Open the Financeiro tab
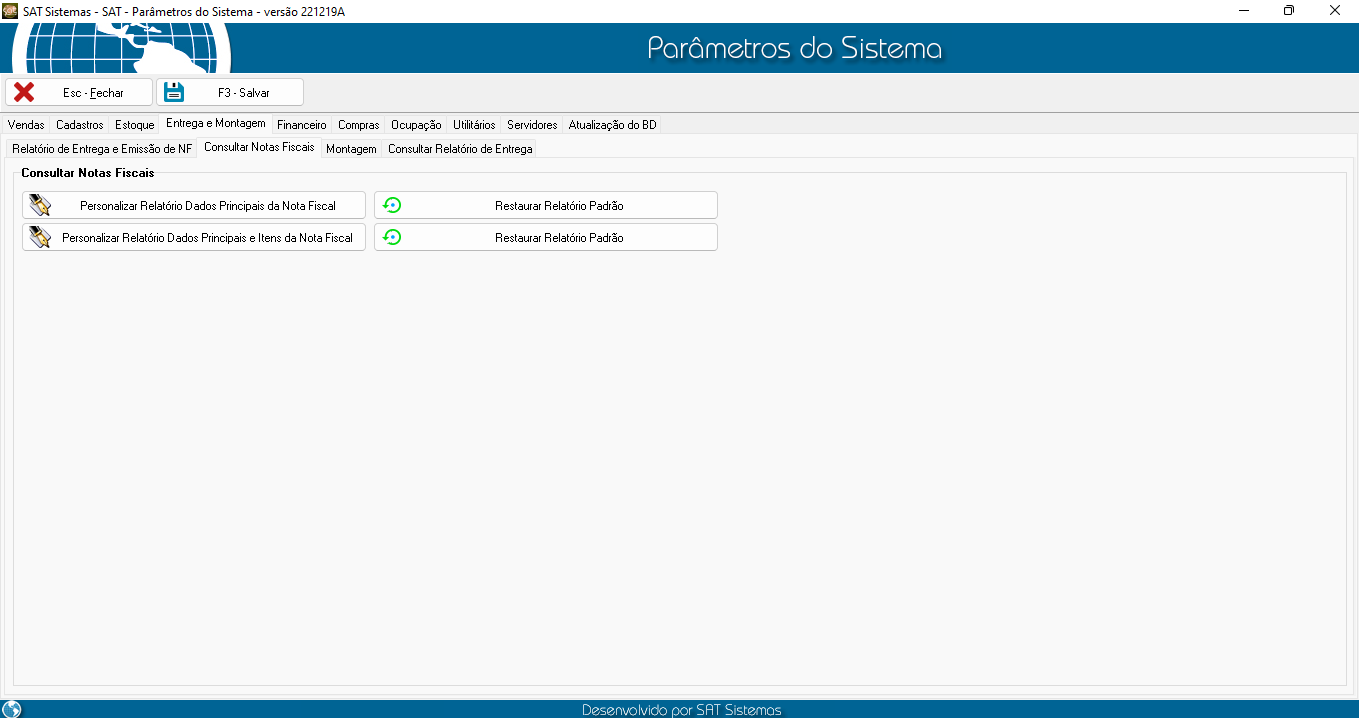Image resolution: width=1359 pixels, height=718 pixels. tap(301, 125)
